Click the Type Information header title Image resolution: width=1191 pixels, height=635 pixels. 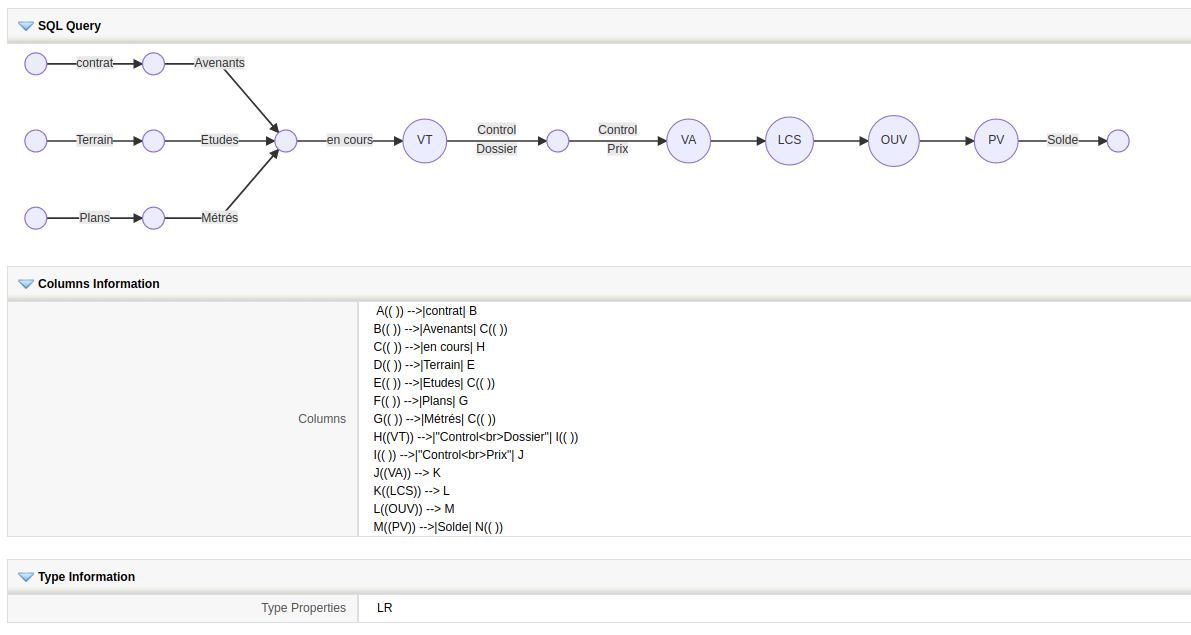pyautogui.click(x=86, y=577)
